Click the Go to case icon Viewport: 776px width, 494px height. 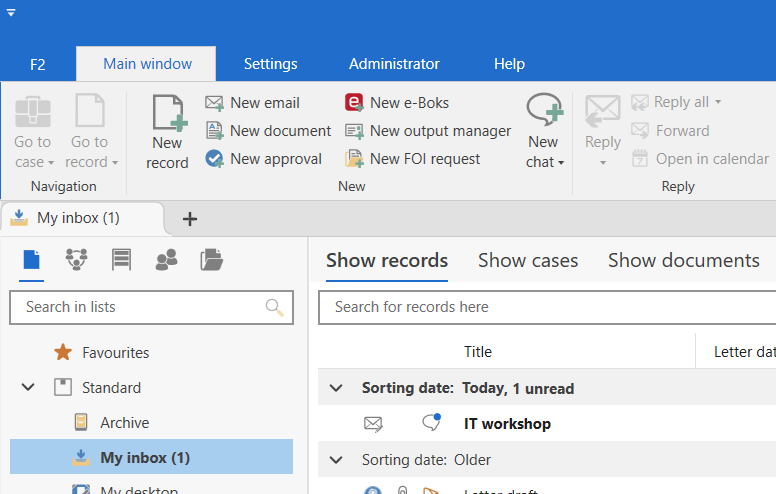(33, 112)
